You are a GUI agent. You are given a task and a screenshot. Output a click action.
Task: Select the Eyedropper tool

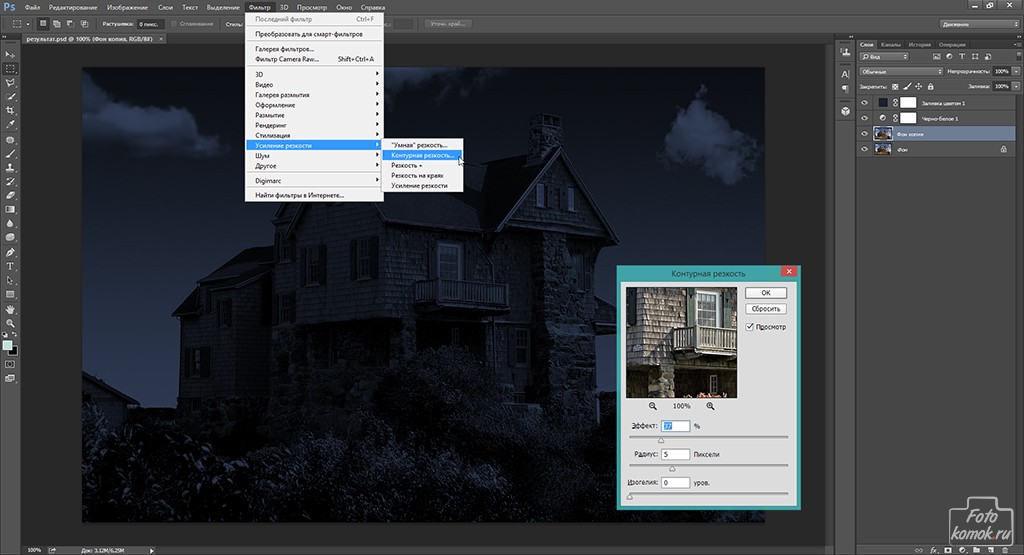10,124
